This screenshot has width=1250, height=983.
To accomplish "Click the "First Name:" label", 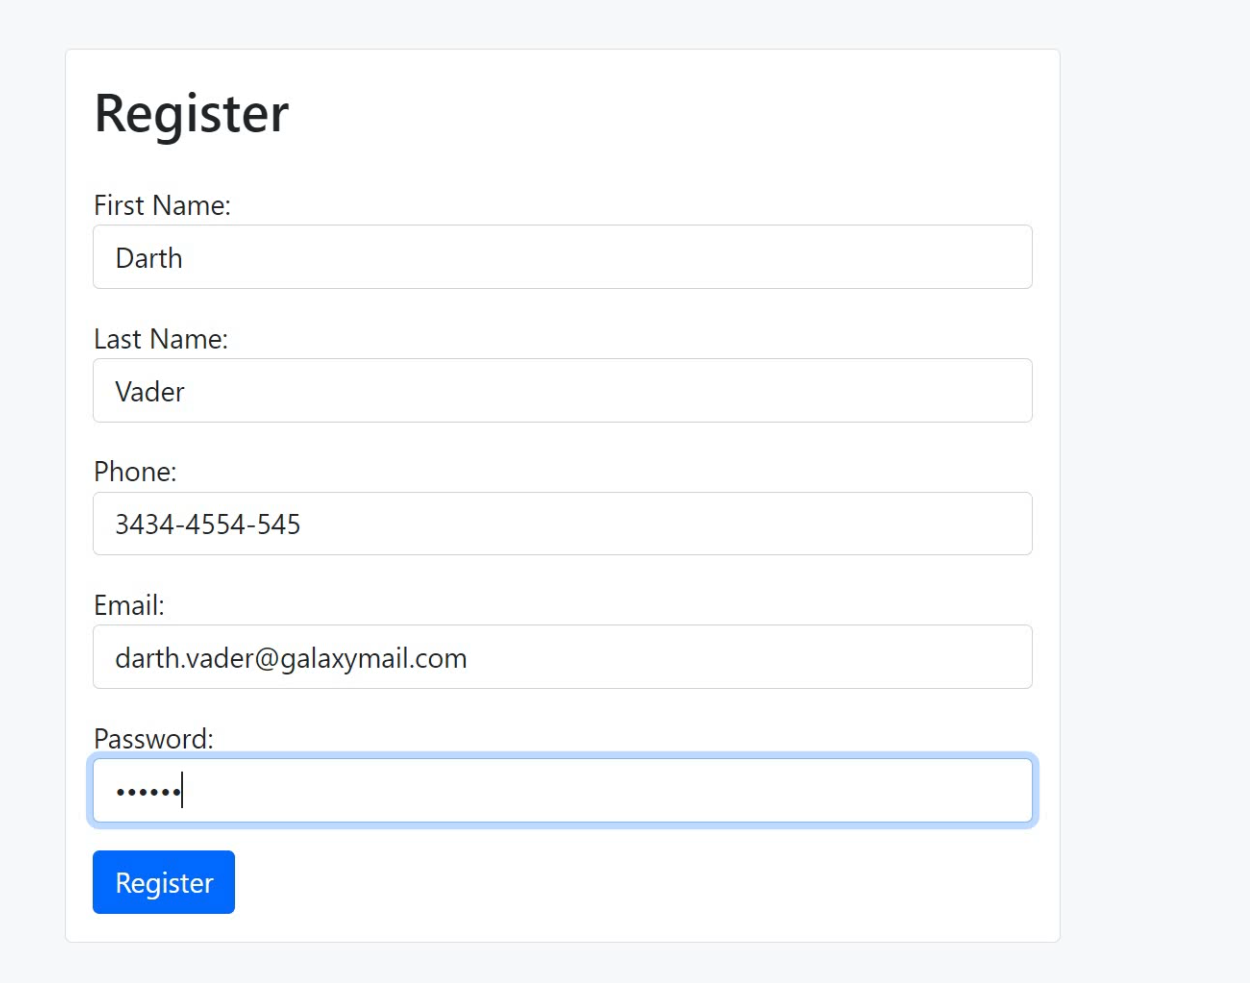I will [162, 205].
